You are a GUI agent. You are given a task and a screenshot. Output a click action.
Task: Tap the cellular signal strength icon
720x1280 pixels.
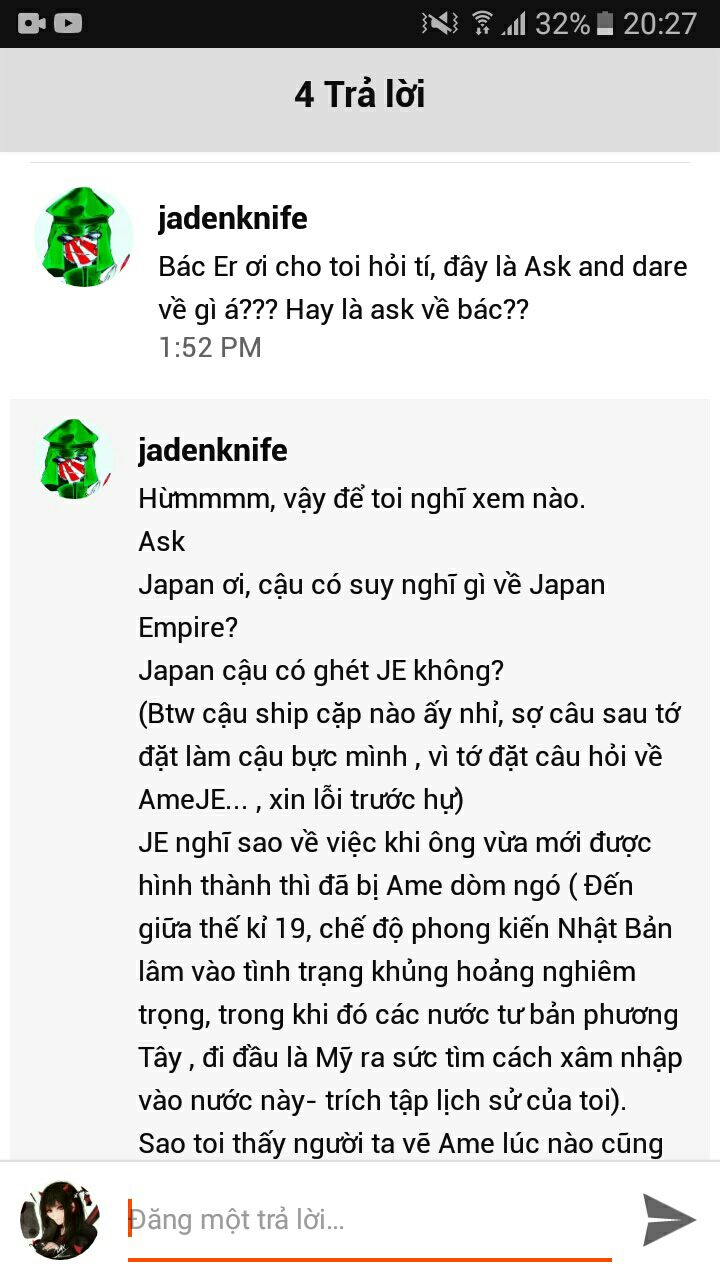(514, 22)
